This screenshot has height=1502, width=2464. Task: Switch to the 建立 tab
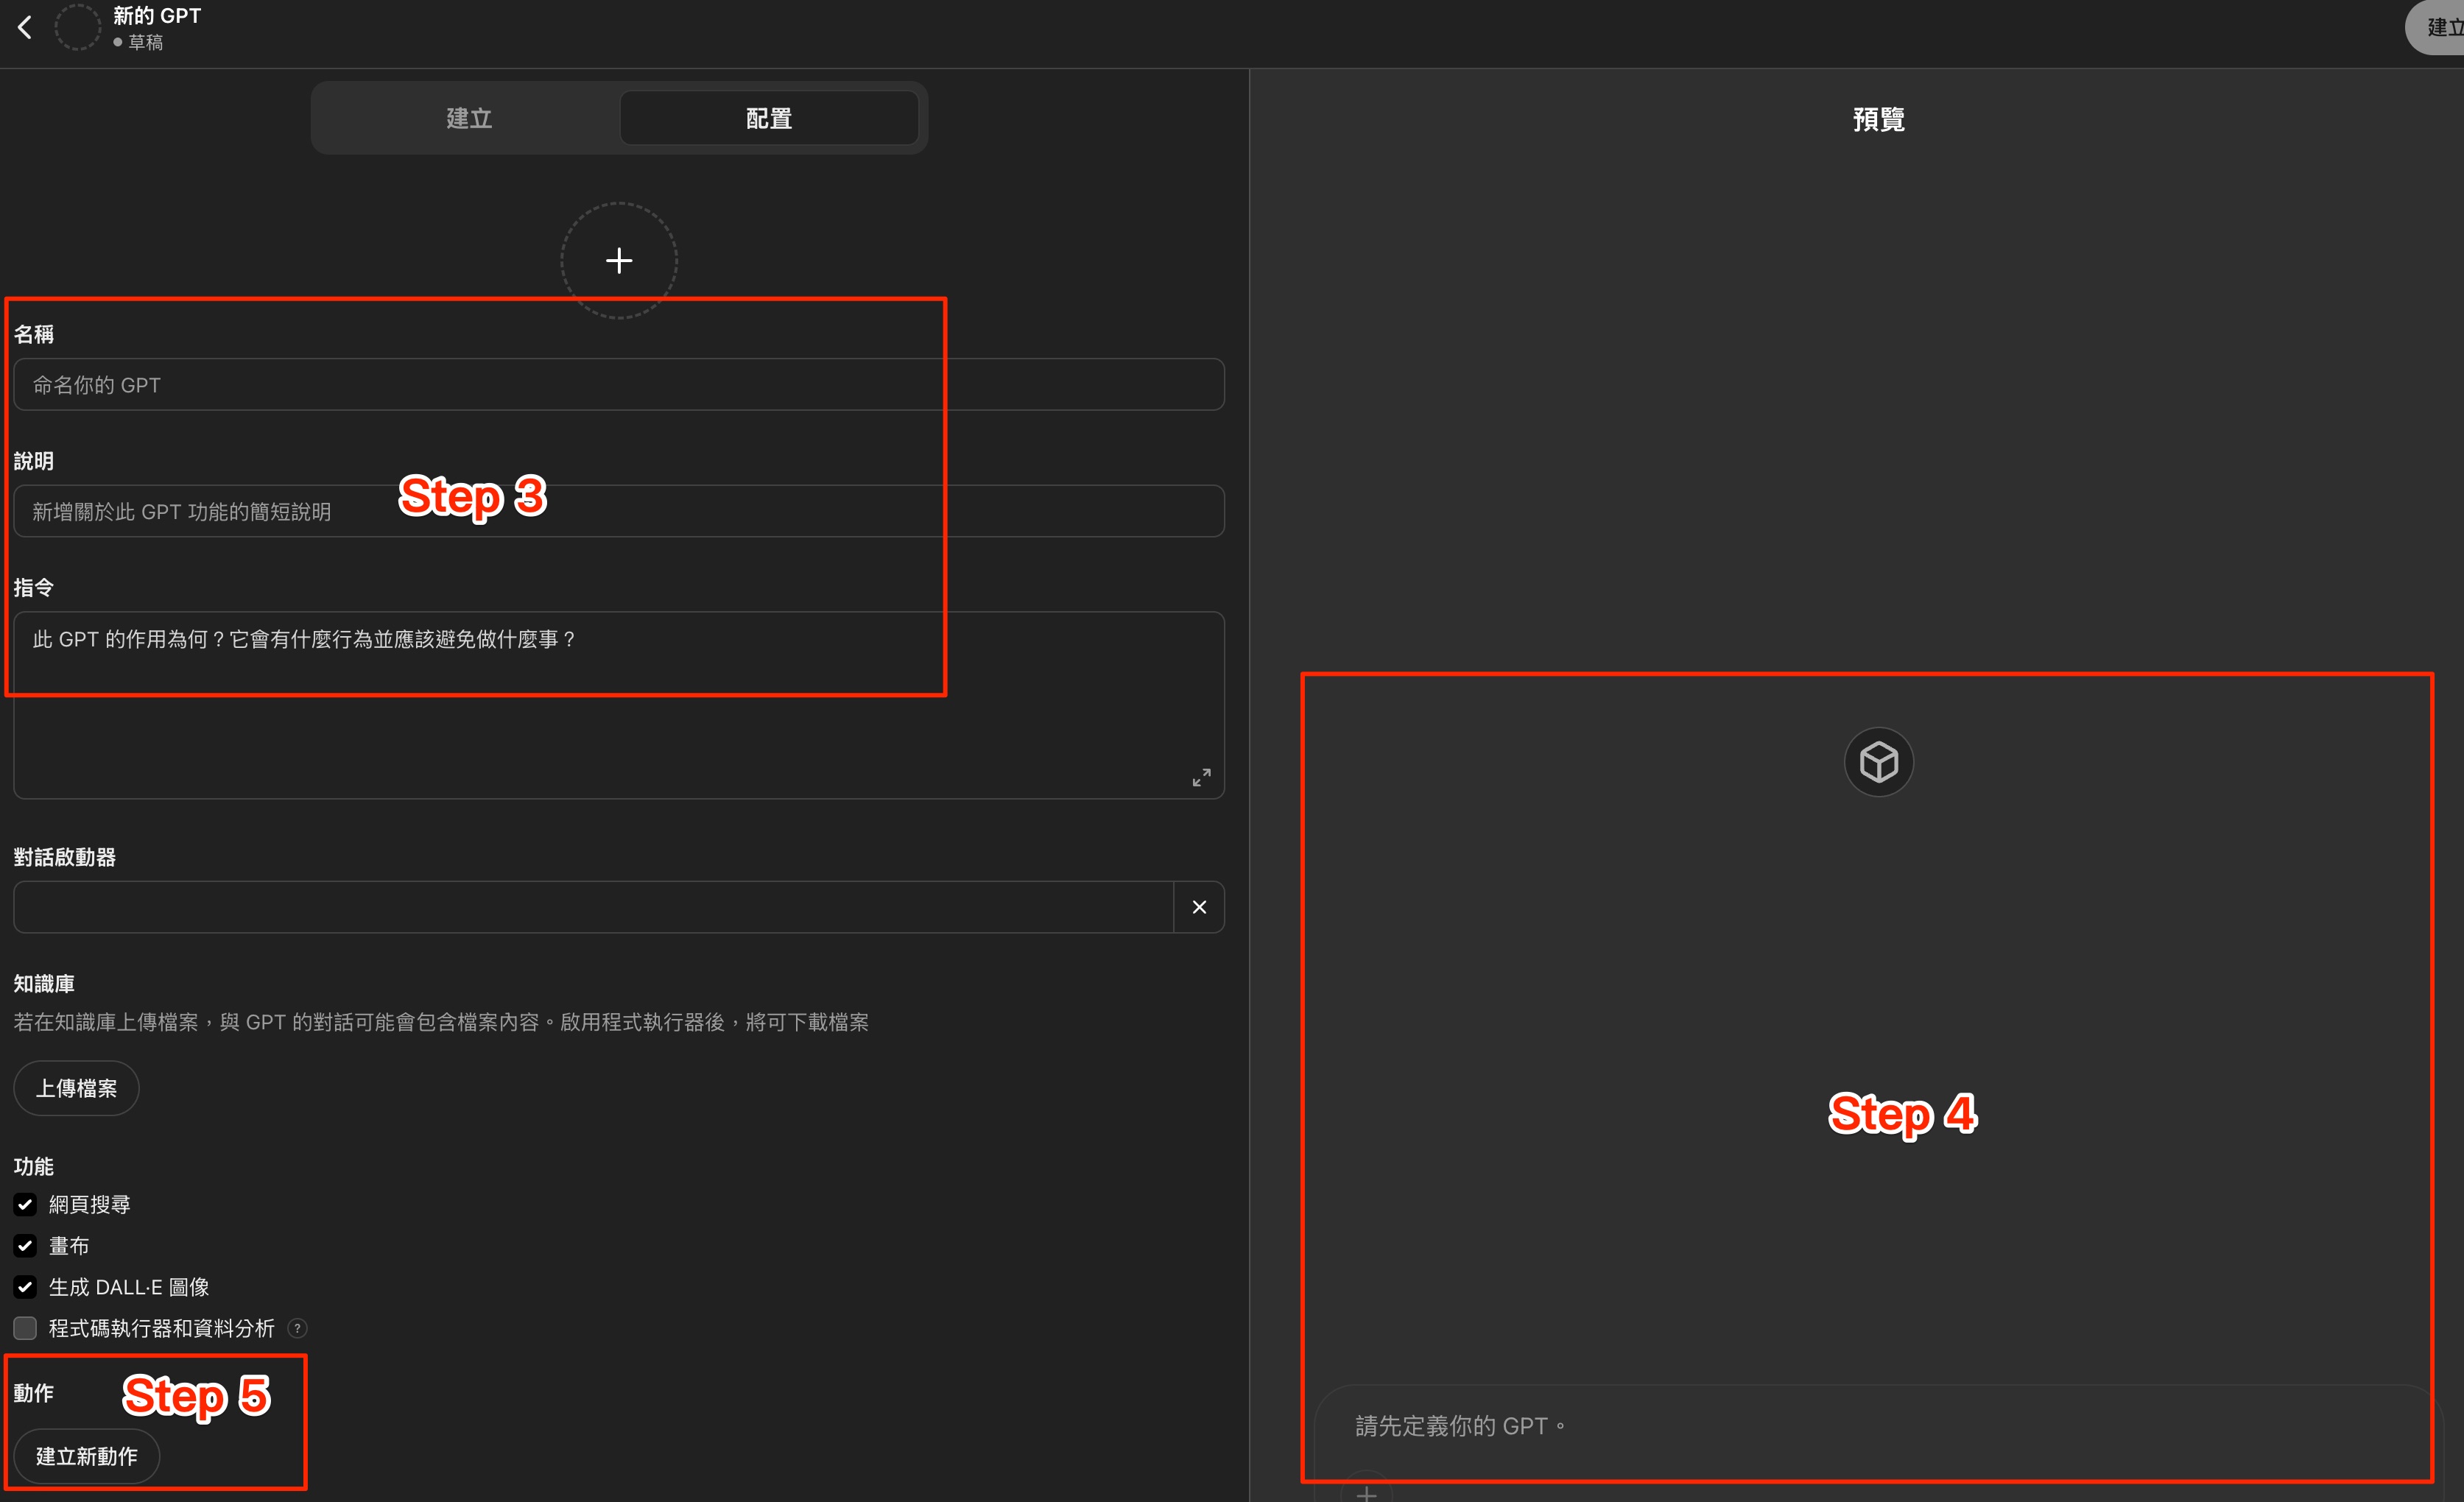point(469,118)
